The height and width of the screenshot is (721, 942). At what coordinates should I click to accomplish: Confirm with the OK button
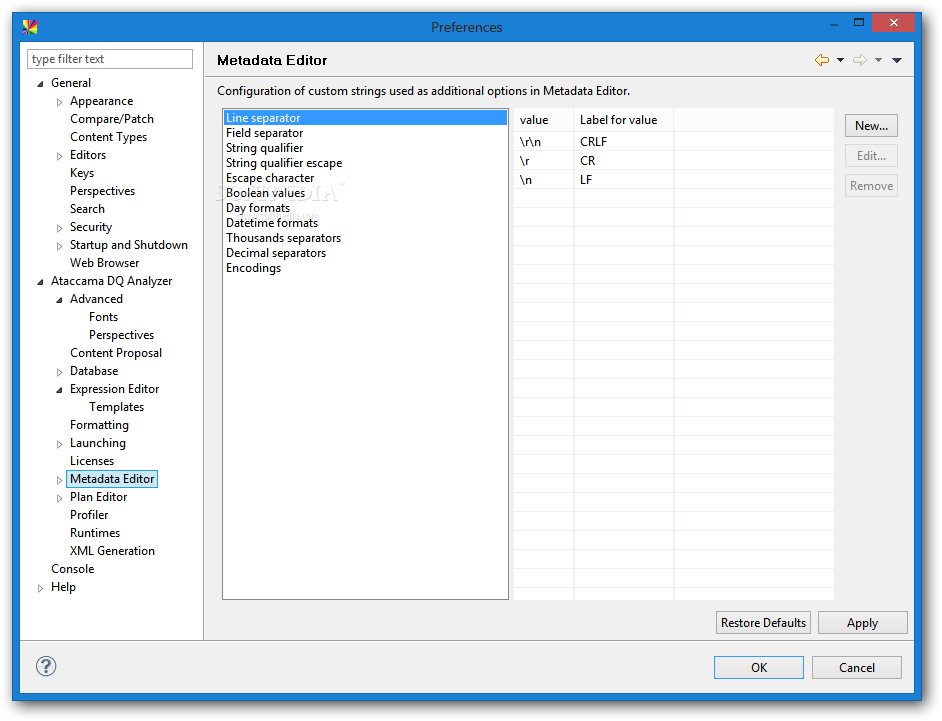[759, 668]
